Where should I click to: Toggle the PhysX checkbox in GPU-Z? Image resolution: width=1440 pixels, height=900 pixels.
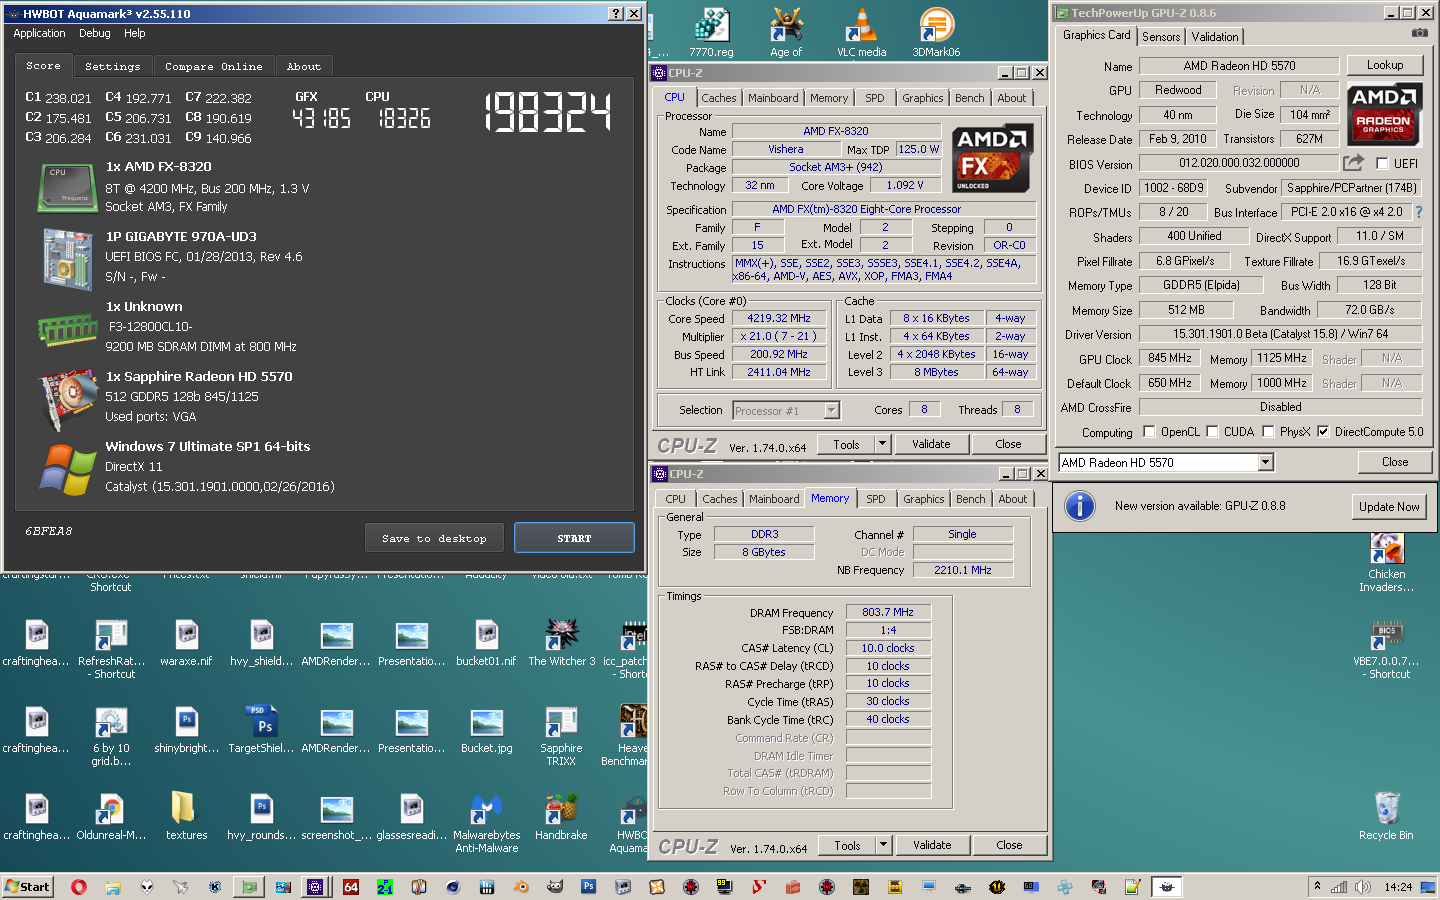1268,432
